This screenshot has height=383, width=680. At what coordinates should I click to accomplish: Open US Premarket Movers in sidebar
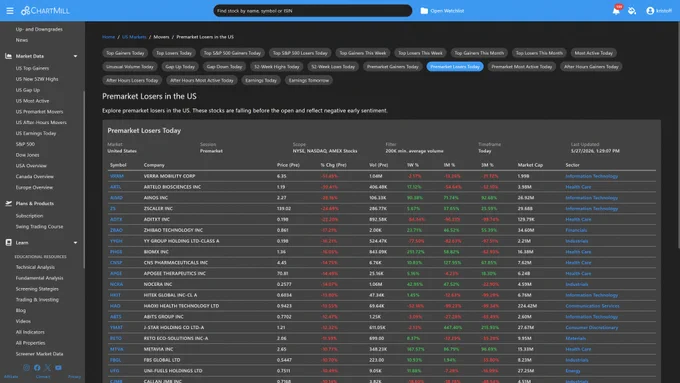click(39, 111)
